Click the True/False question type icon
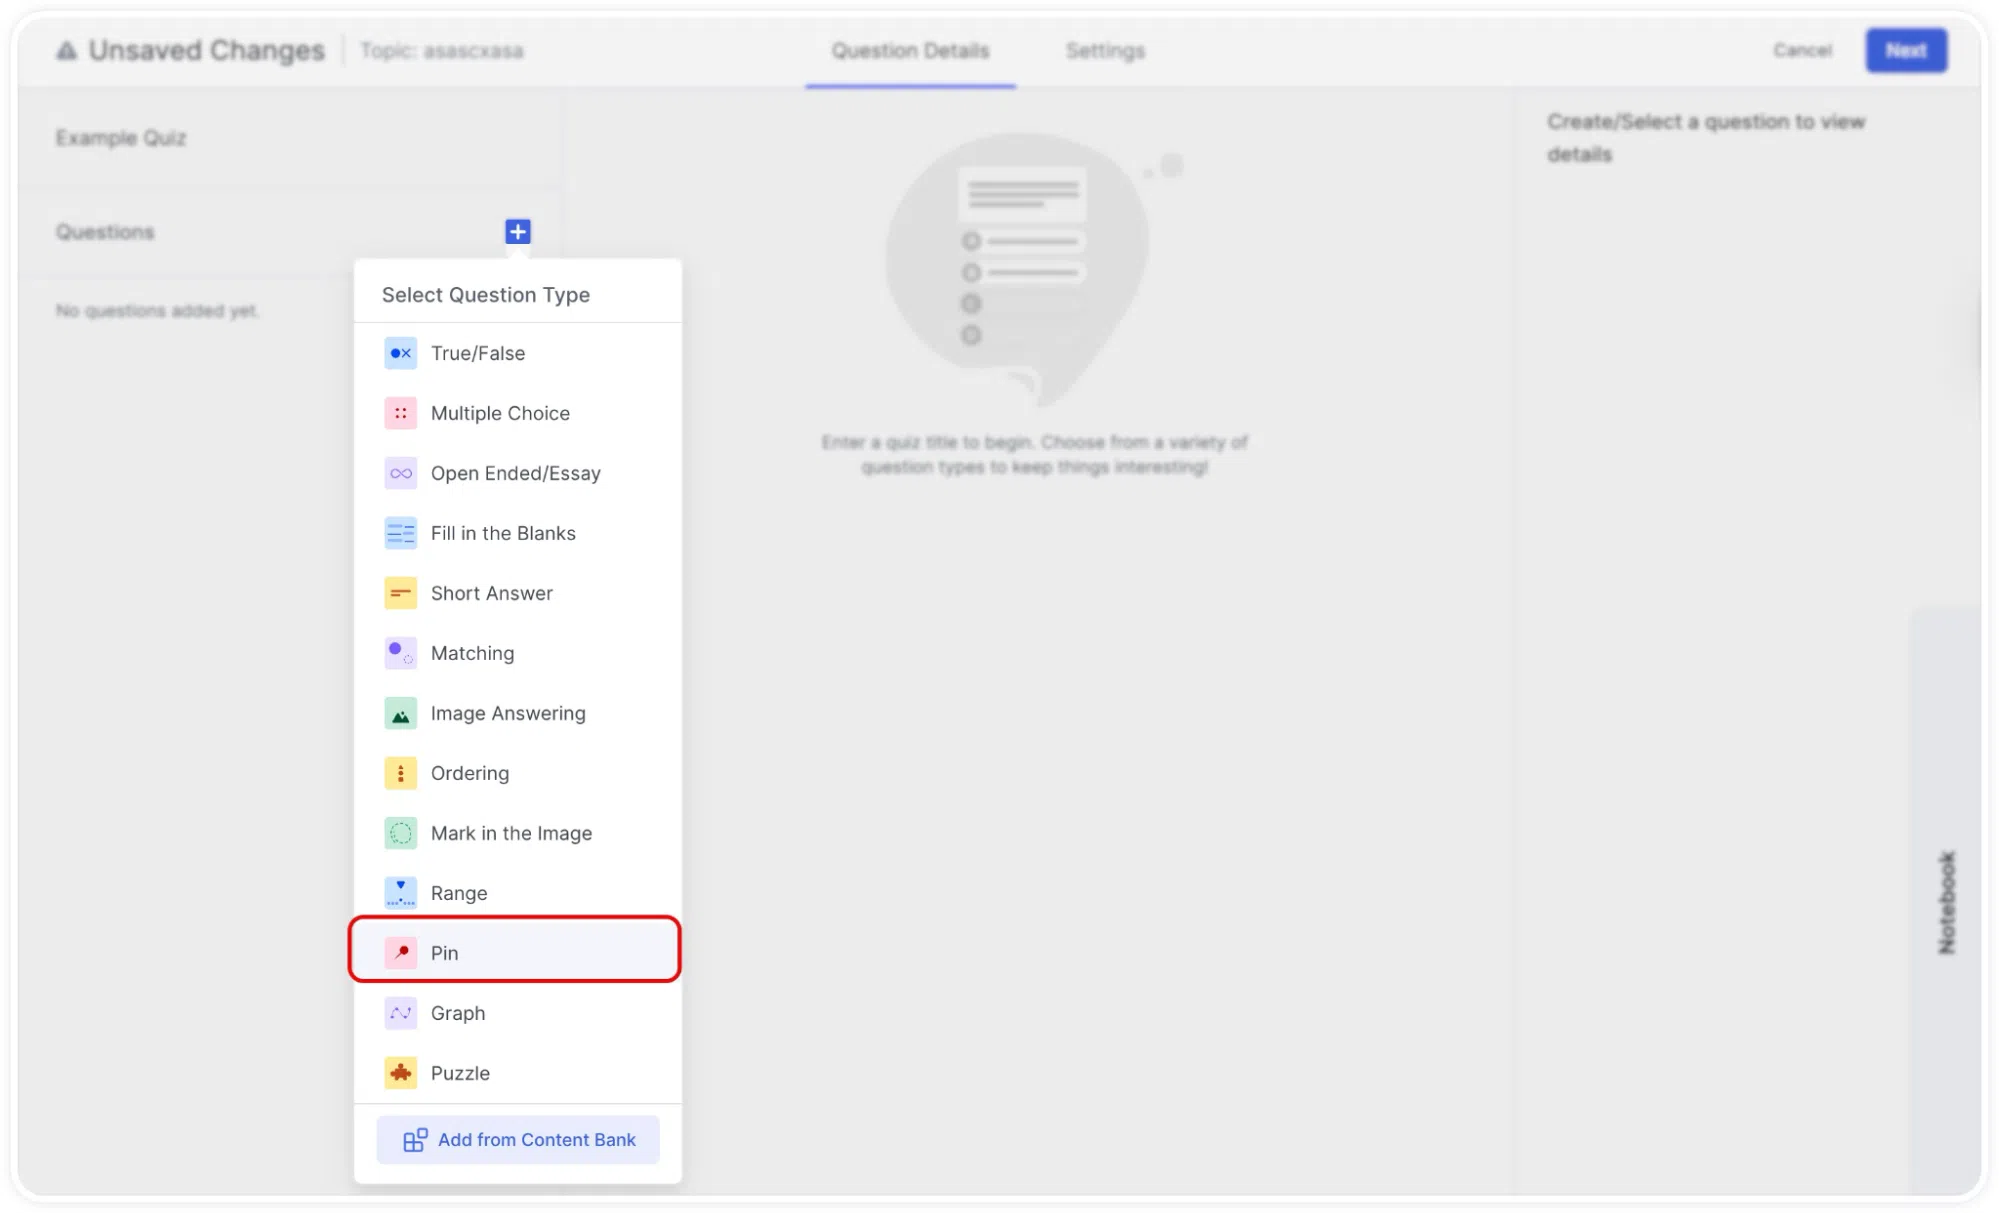The height and width of the screenshot is (1214, 1999). pos(400,353)
